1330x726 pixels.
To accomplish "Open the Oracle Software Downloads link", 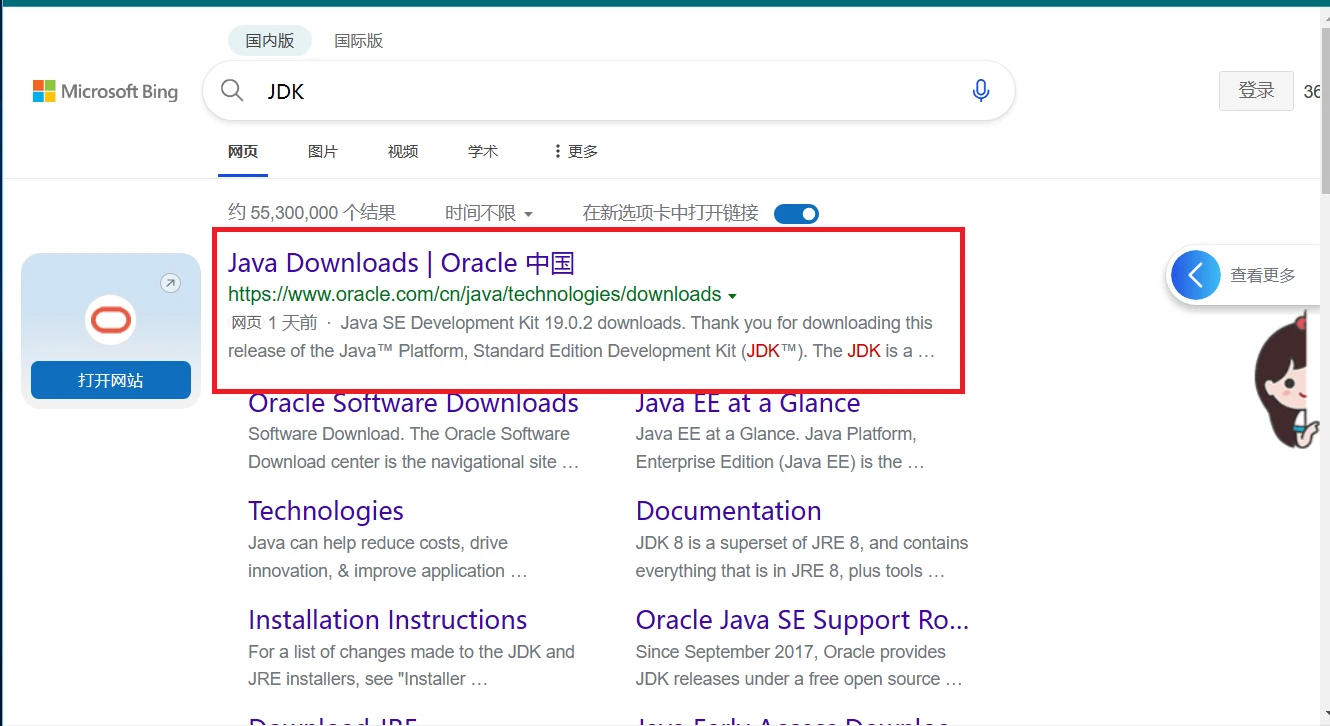I will pos(413,403).
